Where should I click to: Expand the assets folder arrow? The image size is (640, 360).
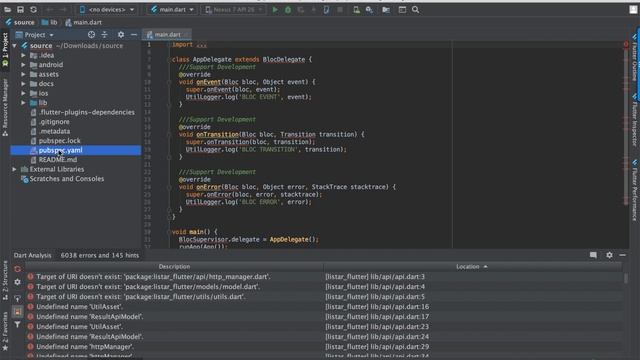23,74
